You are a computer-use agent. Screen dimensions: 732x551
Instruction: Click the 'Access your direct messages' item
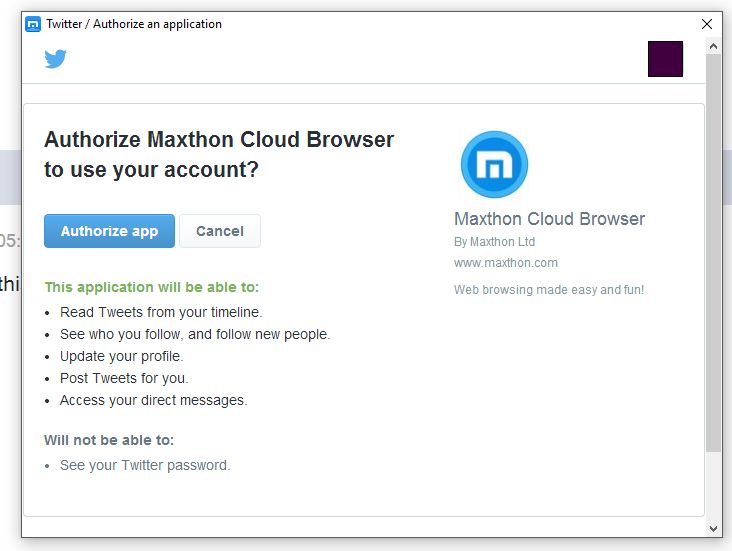coord(154,400)
